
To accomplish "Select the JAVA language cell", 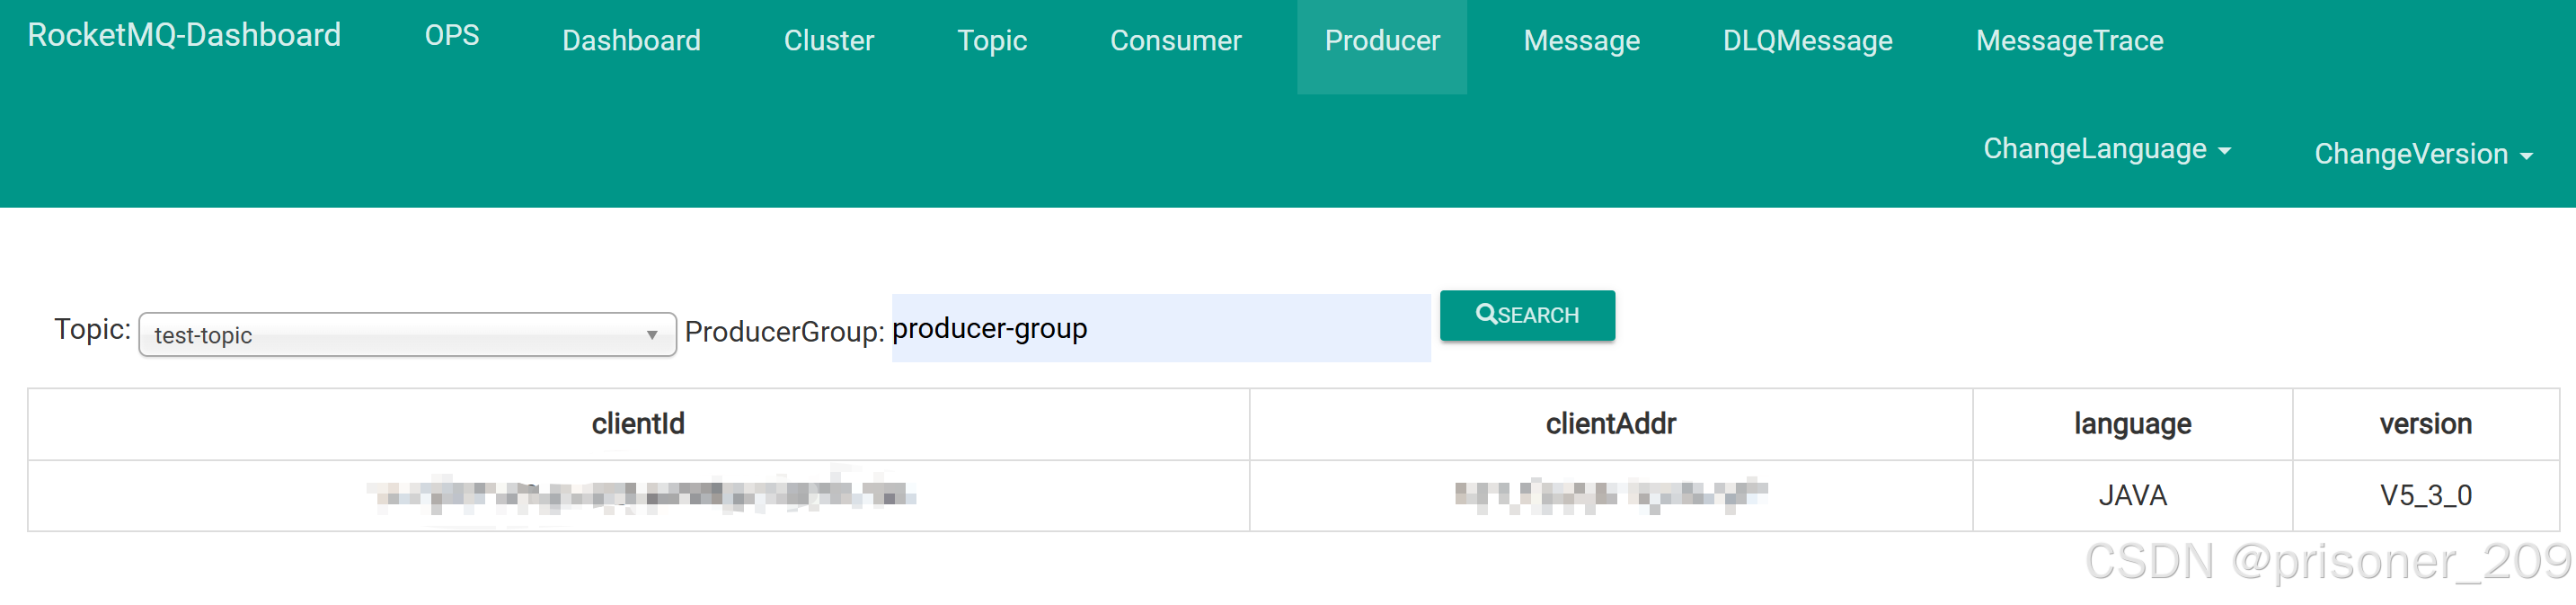I will point(2132,495).
